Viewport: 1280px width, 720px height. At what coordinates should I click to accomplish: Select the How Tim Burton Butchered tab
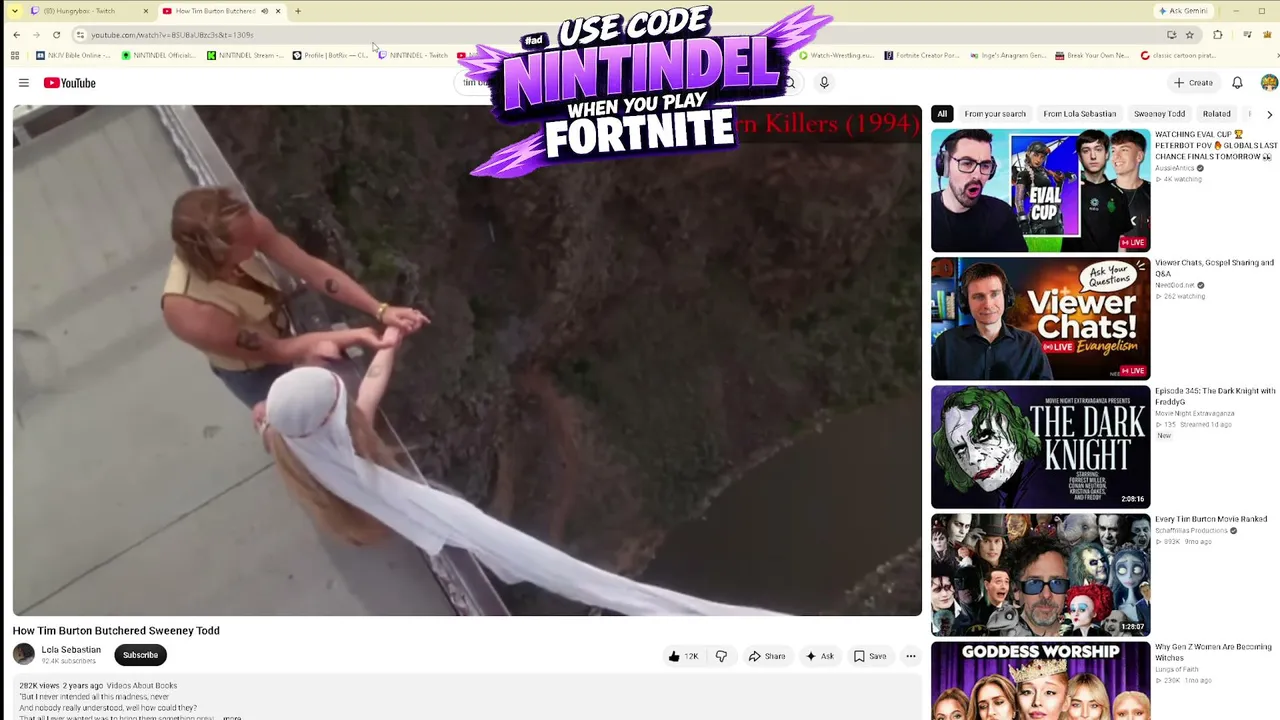221,11
